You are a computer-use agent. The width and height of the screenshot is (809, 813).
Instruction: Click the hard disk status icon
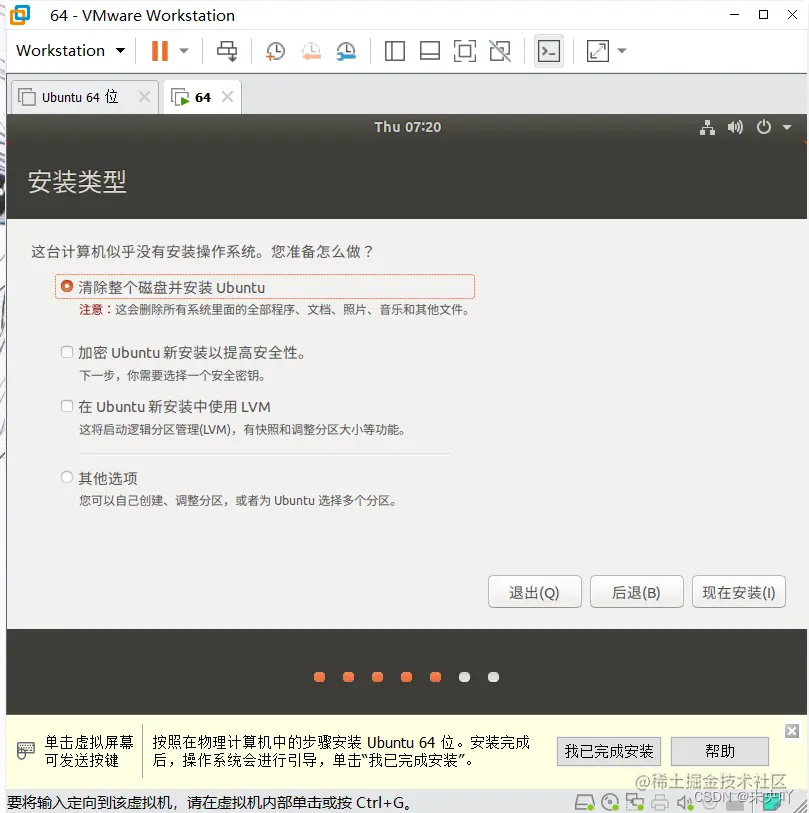point(584,803)
